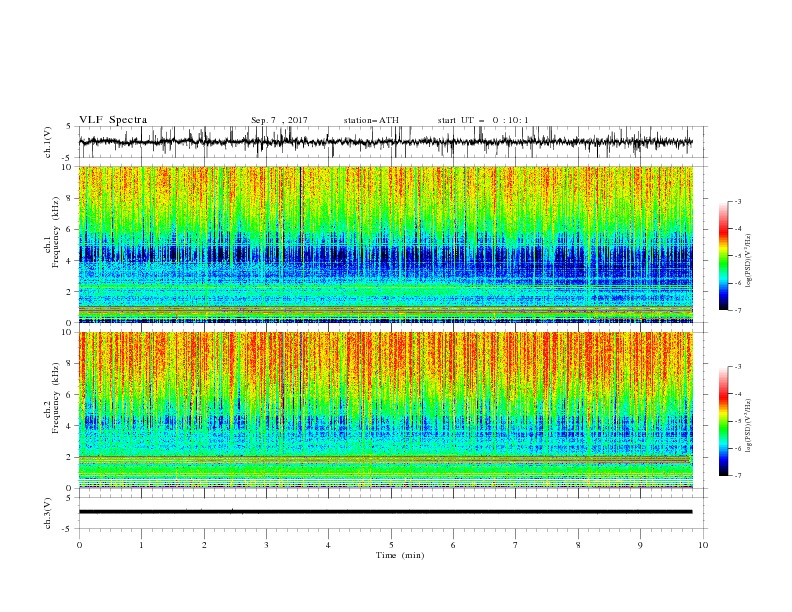This screenshot has width=792, height=612.
Task: Click the ch.1 time-series waveform plot
Action: (x=385, y=142)
